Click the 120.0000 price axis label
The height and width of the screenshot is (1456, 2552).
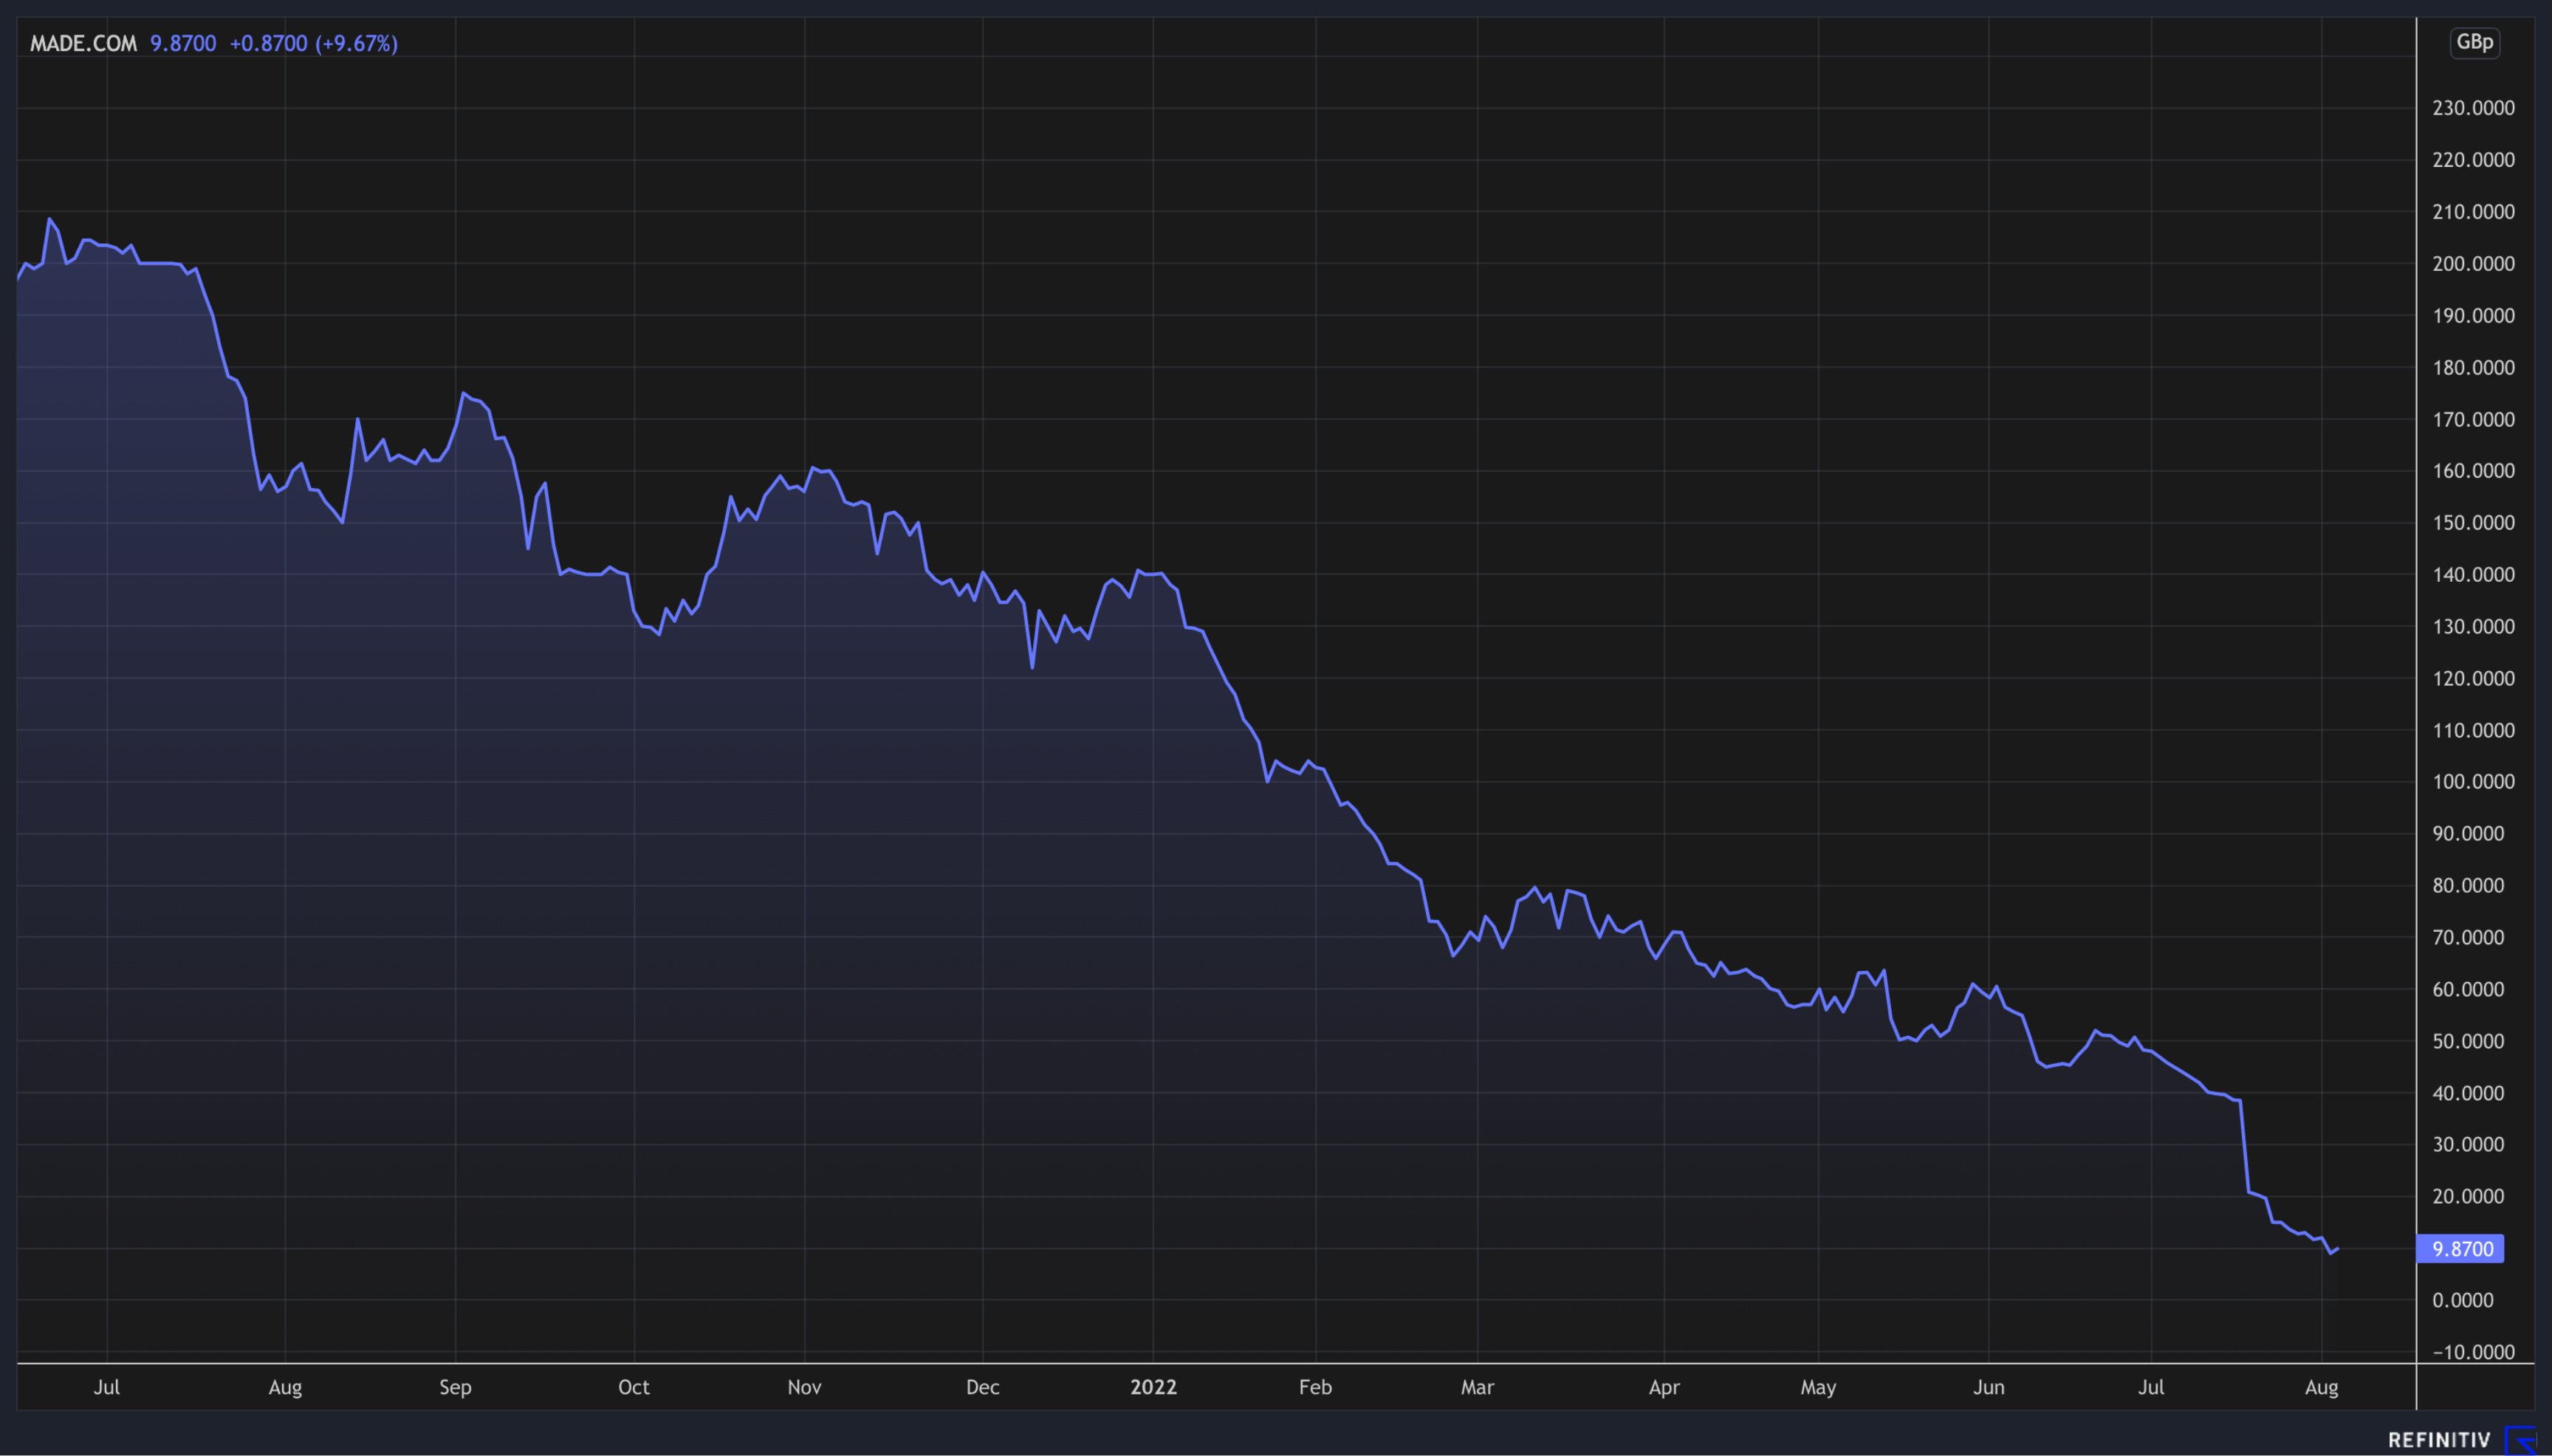point(2473,679)
